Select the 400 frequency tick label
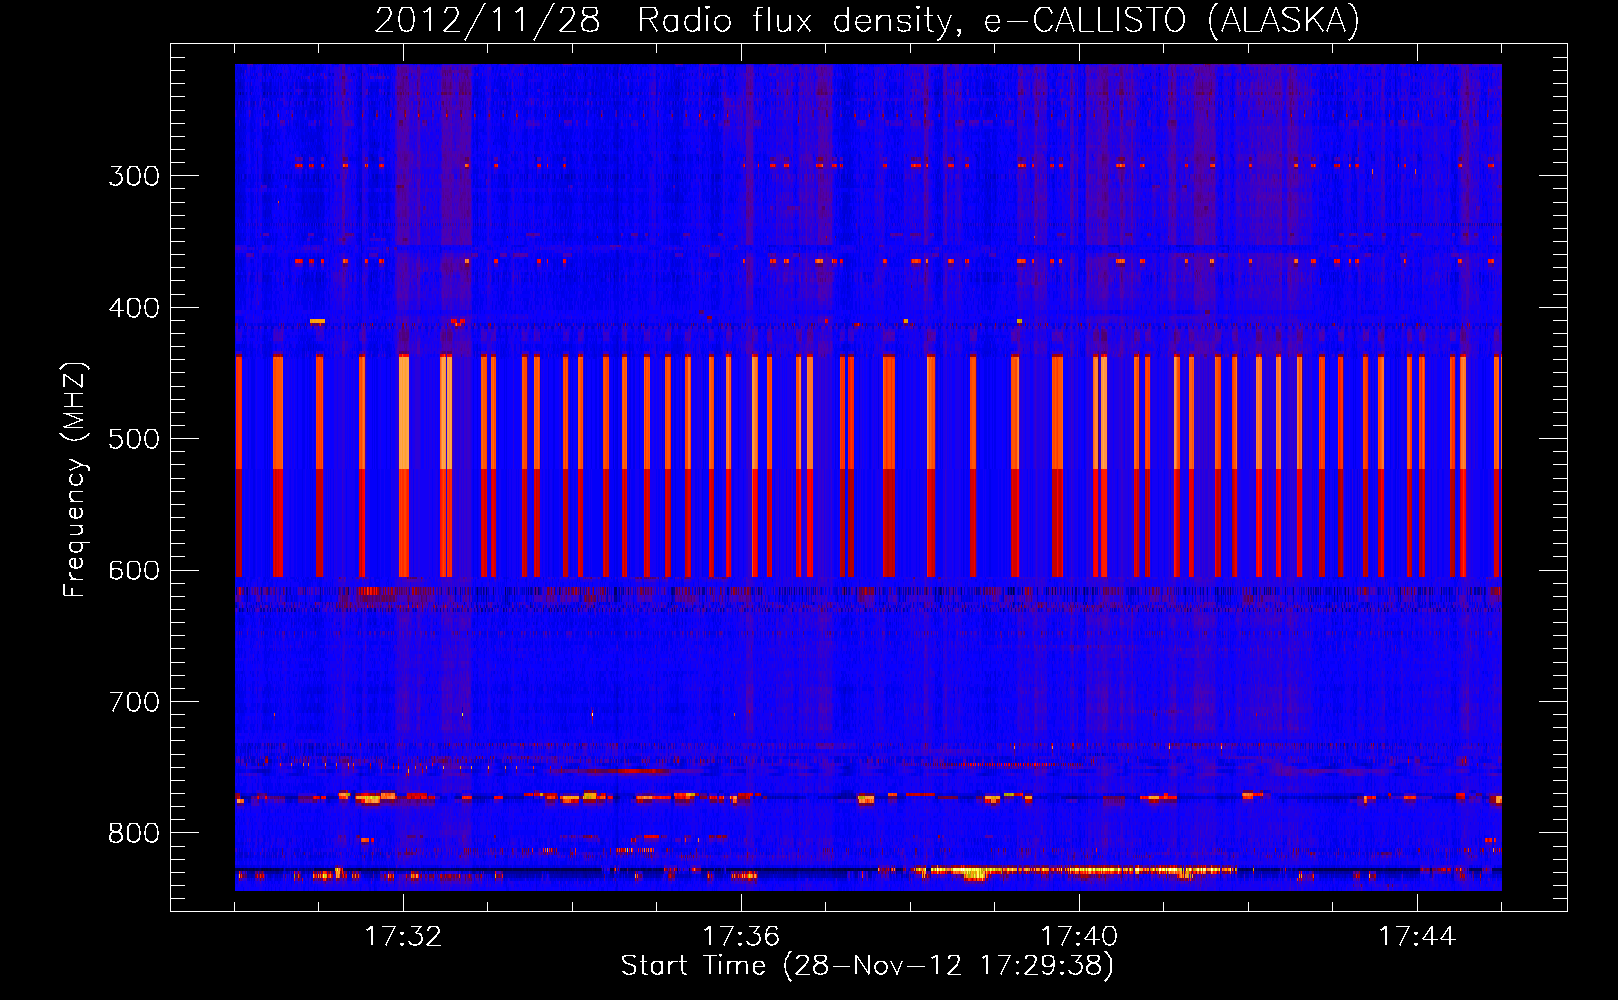The image size is (1618, 1000). click(134, 308)
